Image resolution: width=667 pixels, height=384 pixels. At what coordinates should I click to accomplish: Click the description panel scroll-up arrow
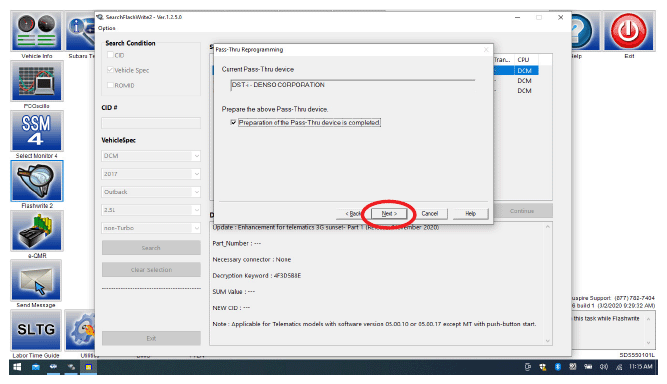547,227
